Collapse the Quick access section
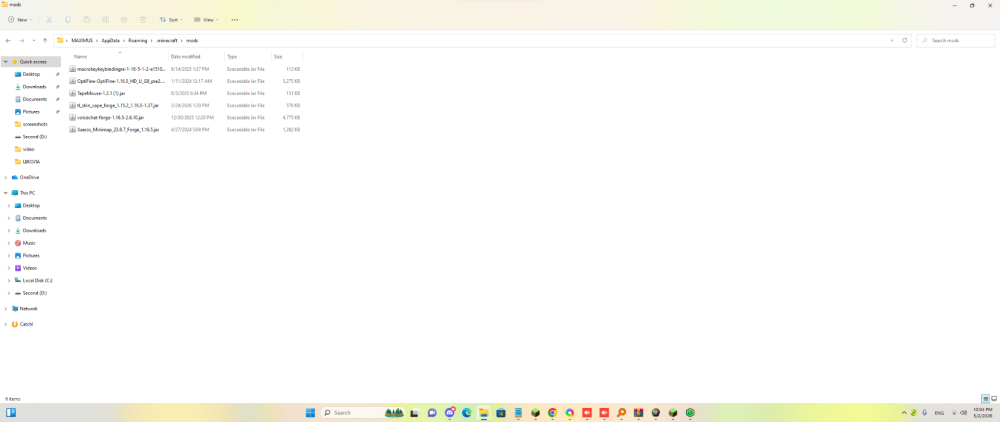Viewport: 1000px width, 422px height. point(6,62)
